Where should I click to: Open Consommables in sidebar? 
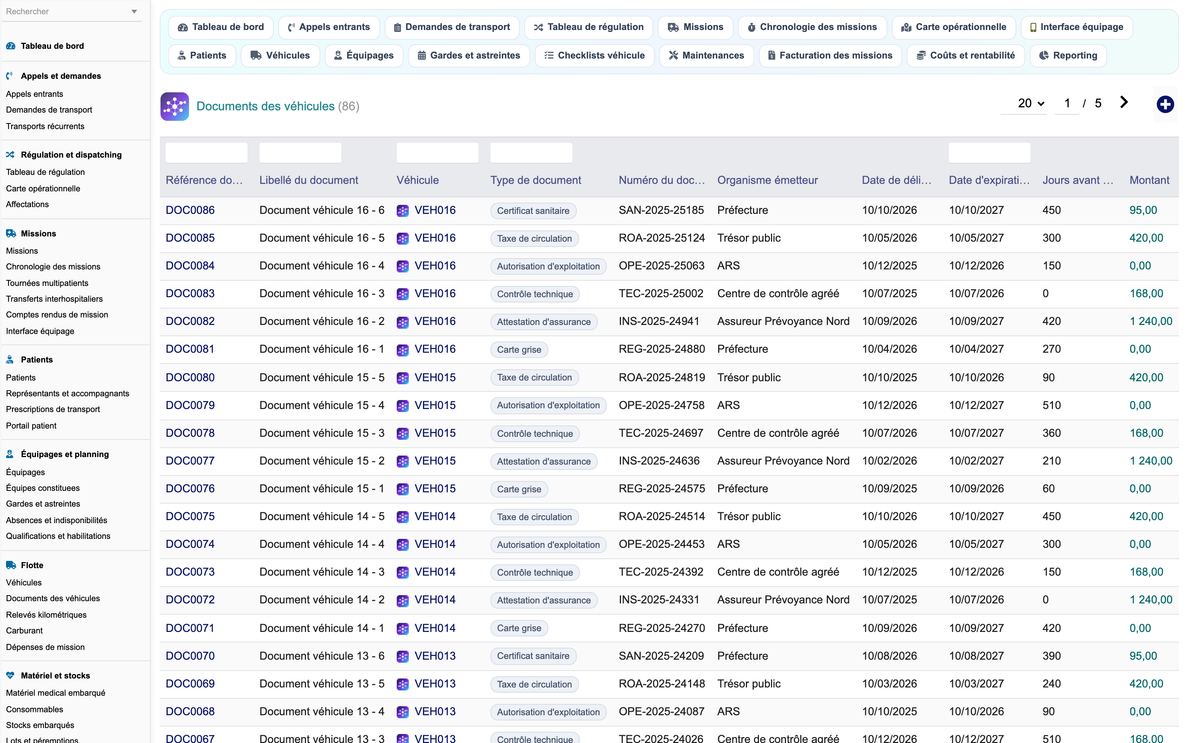point(34,709)
